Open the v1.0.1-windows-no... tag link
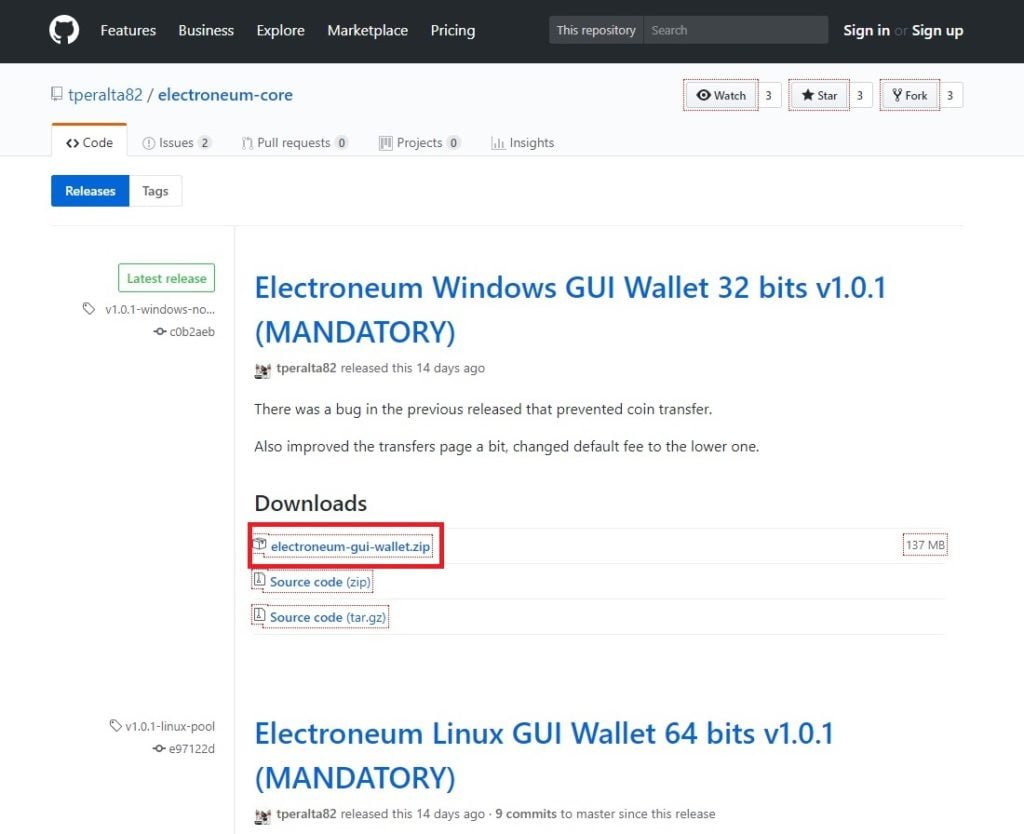Viewport: 1024px width, 834px height. pos(160,309)
